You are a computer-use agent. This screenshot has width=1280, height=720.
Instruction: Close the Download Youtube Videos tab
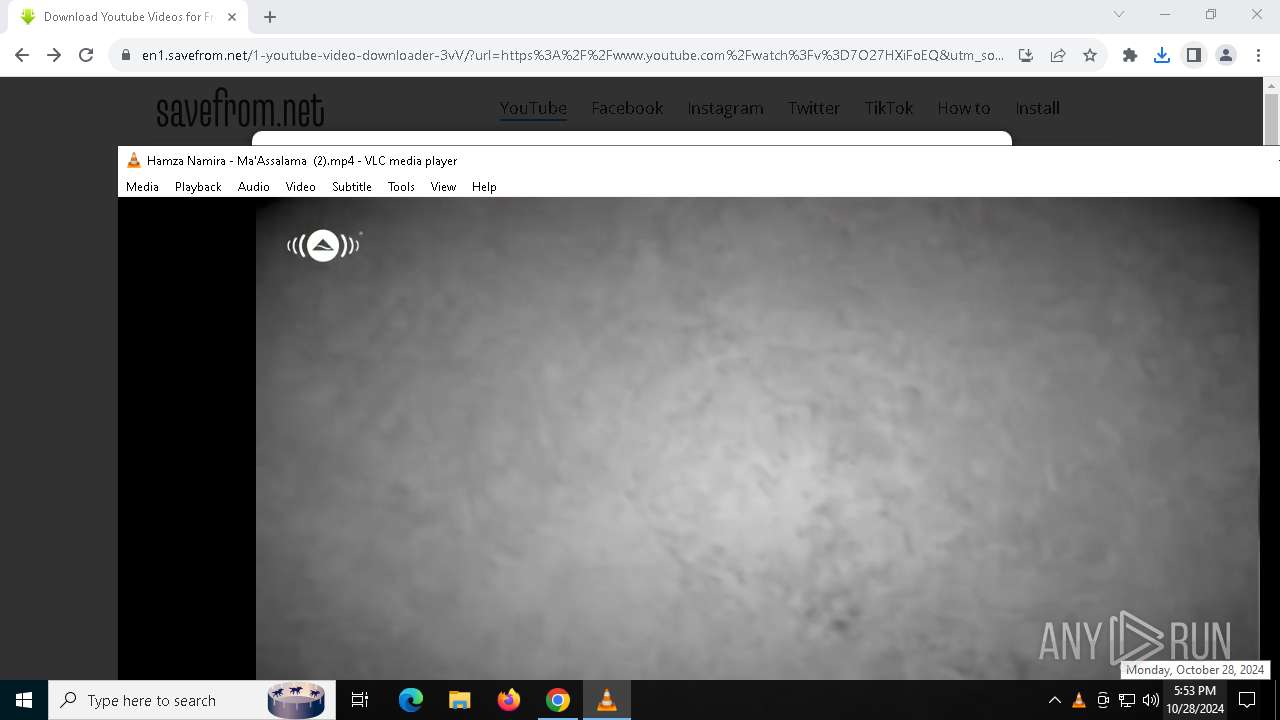point(232,17)
